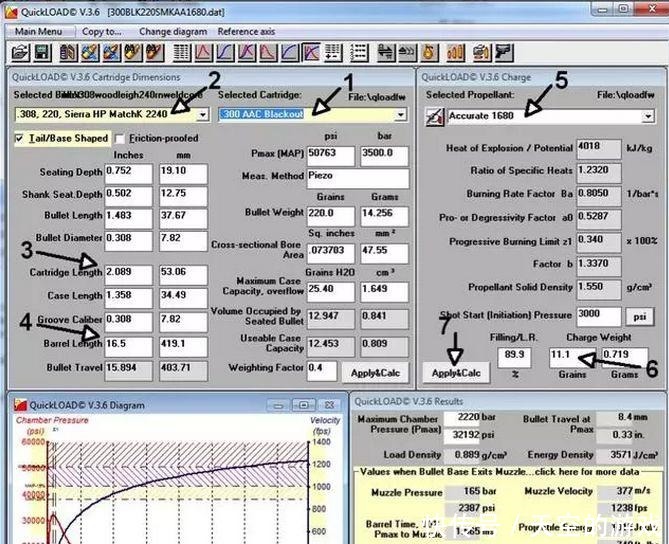Image resolution: width=669 pixels, height=544 pixels.
Task: Click the Seating Depth inches field
Action: coord(128,174)
